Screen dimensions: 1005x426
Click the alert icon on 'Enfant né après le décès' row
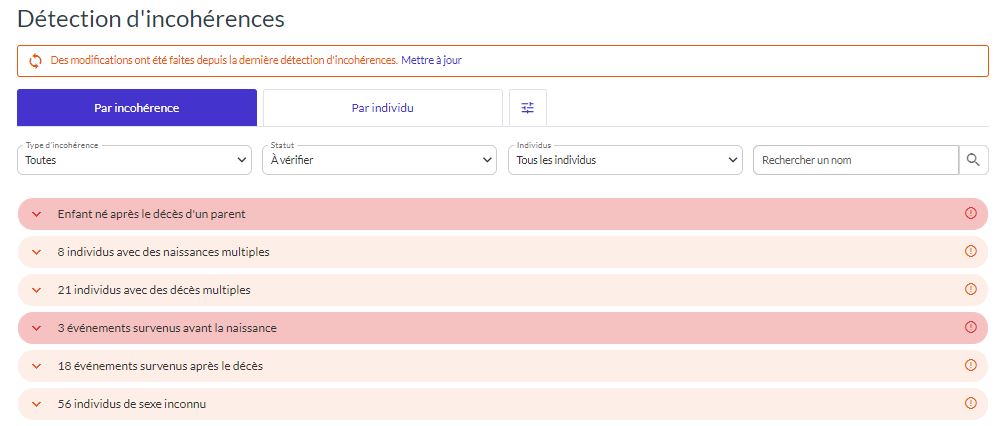970,213
